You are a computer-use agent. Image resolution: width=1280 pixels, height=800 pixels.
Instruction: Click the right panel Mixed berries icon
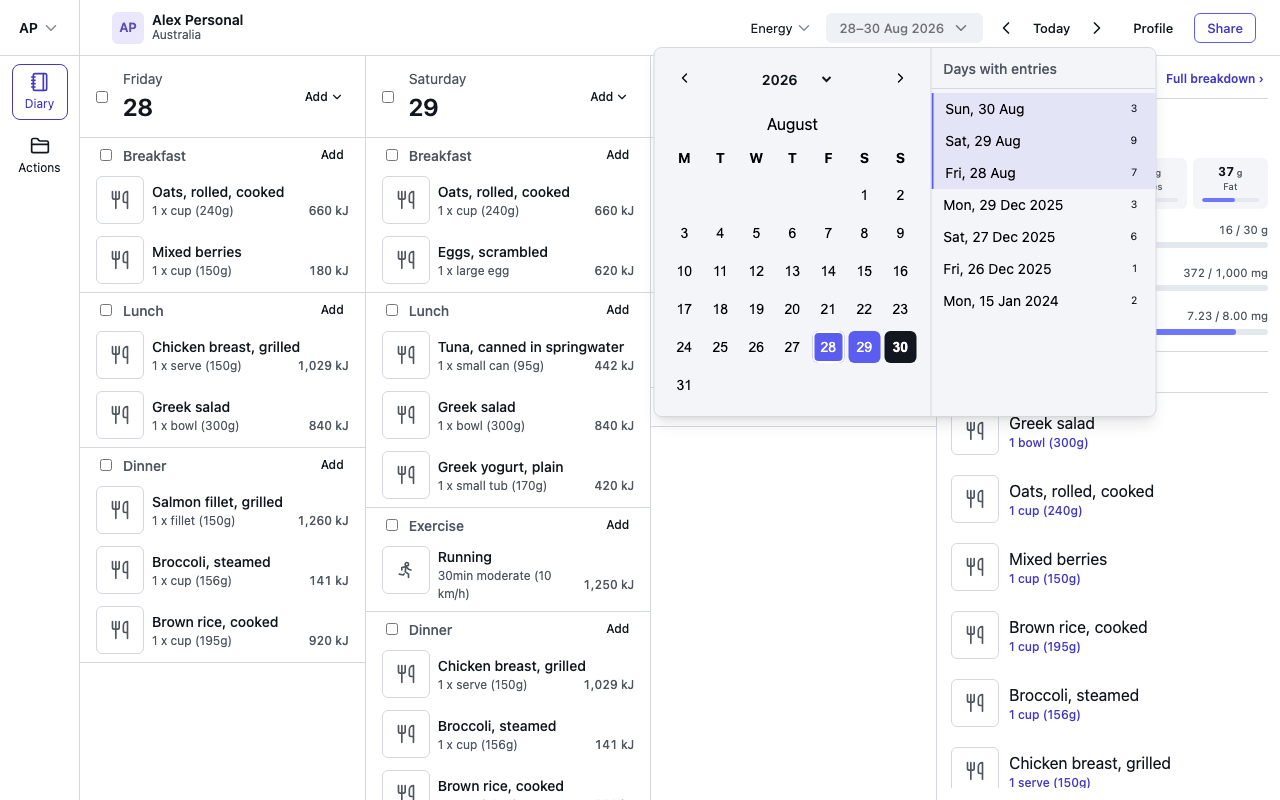pos(975,567)
